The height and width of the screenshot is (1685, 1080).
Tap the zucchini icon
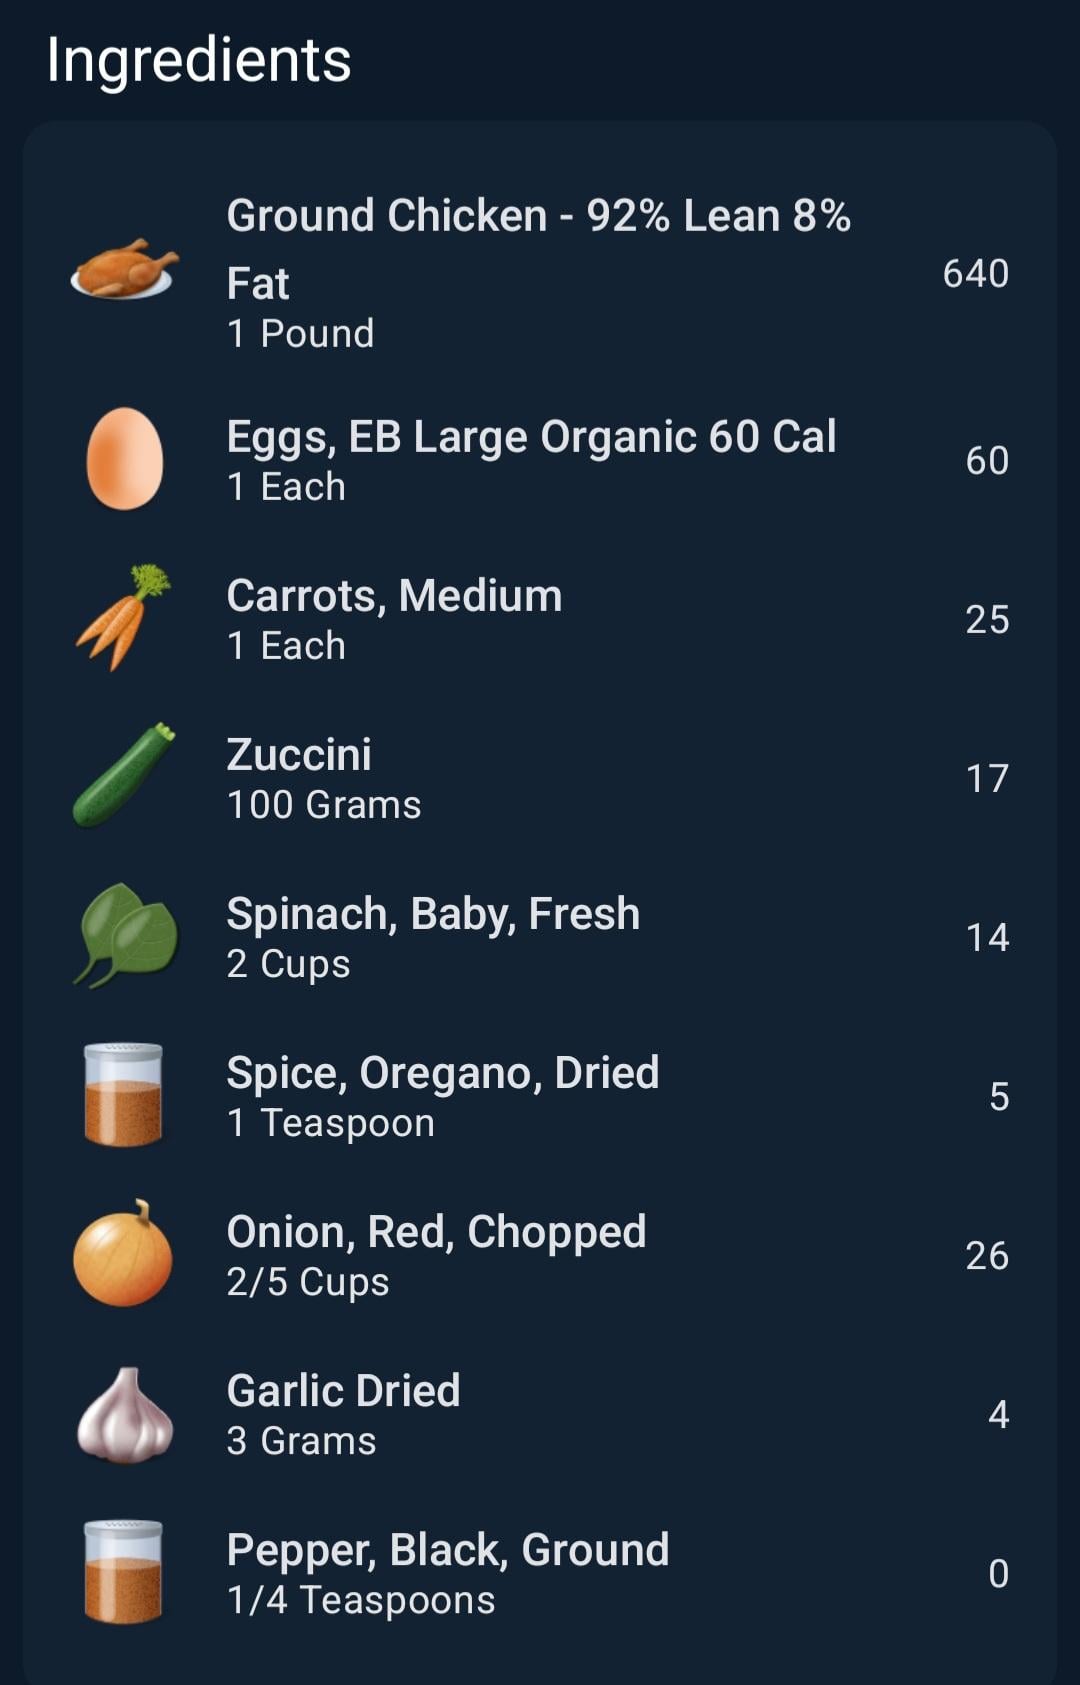[124, 776]
